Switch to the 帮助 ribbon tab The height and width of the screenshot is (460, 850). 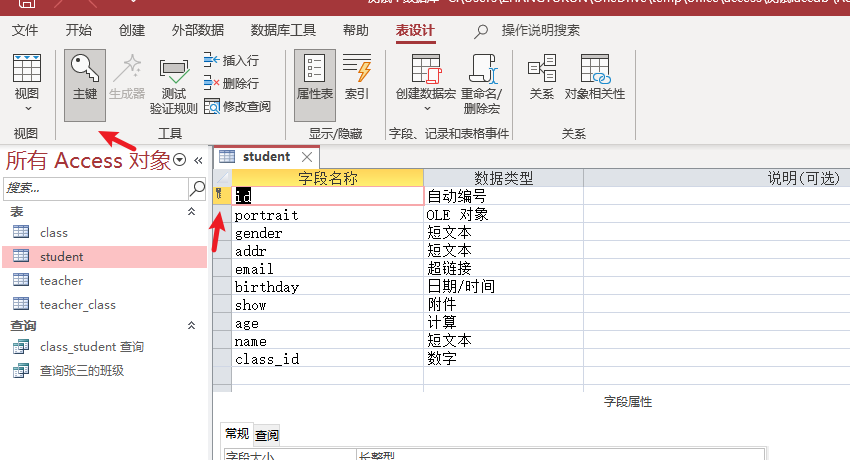[x=356, y=30]
